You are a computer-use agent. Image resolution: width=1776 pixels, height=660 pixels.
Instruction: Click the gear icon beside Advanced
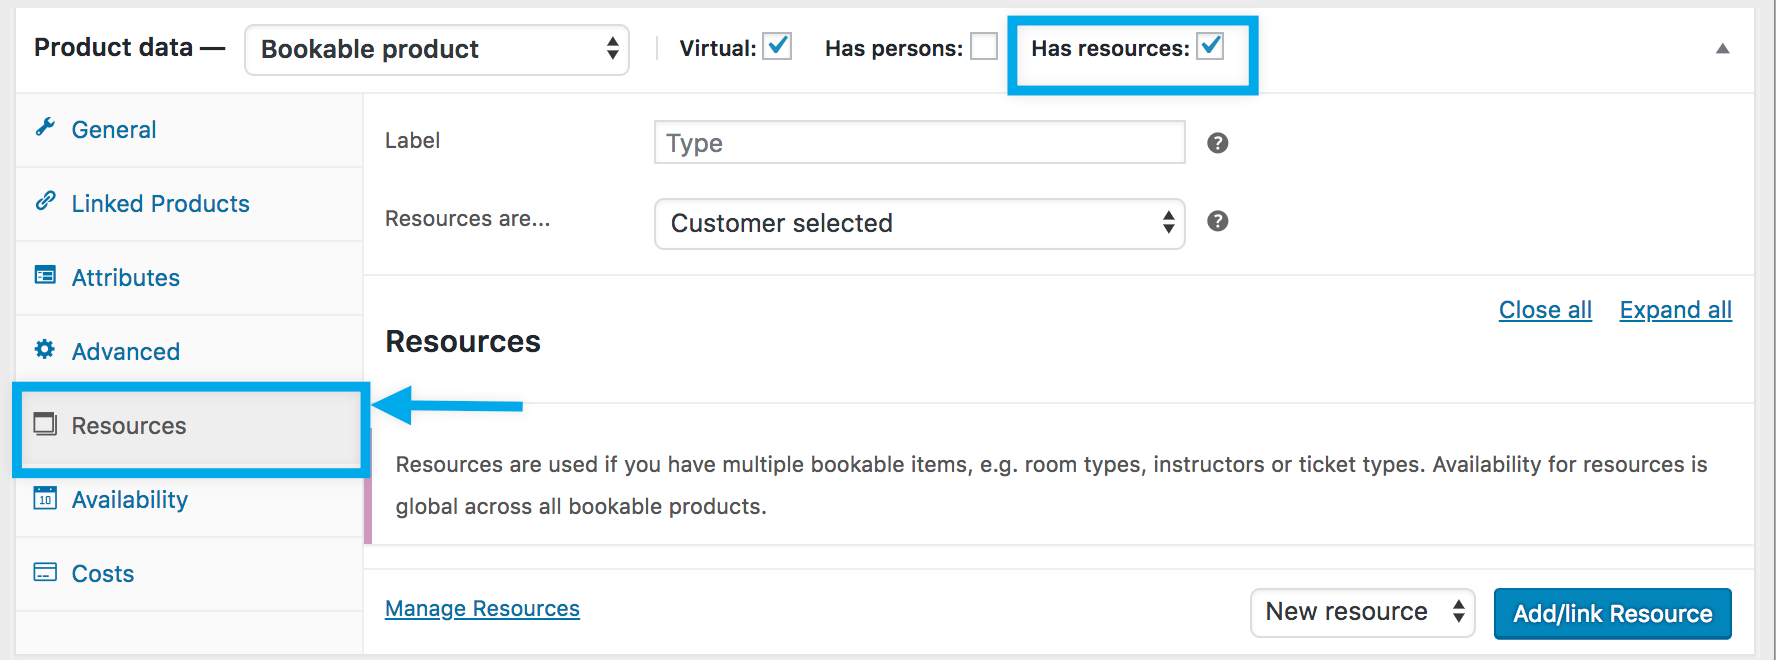46,350
